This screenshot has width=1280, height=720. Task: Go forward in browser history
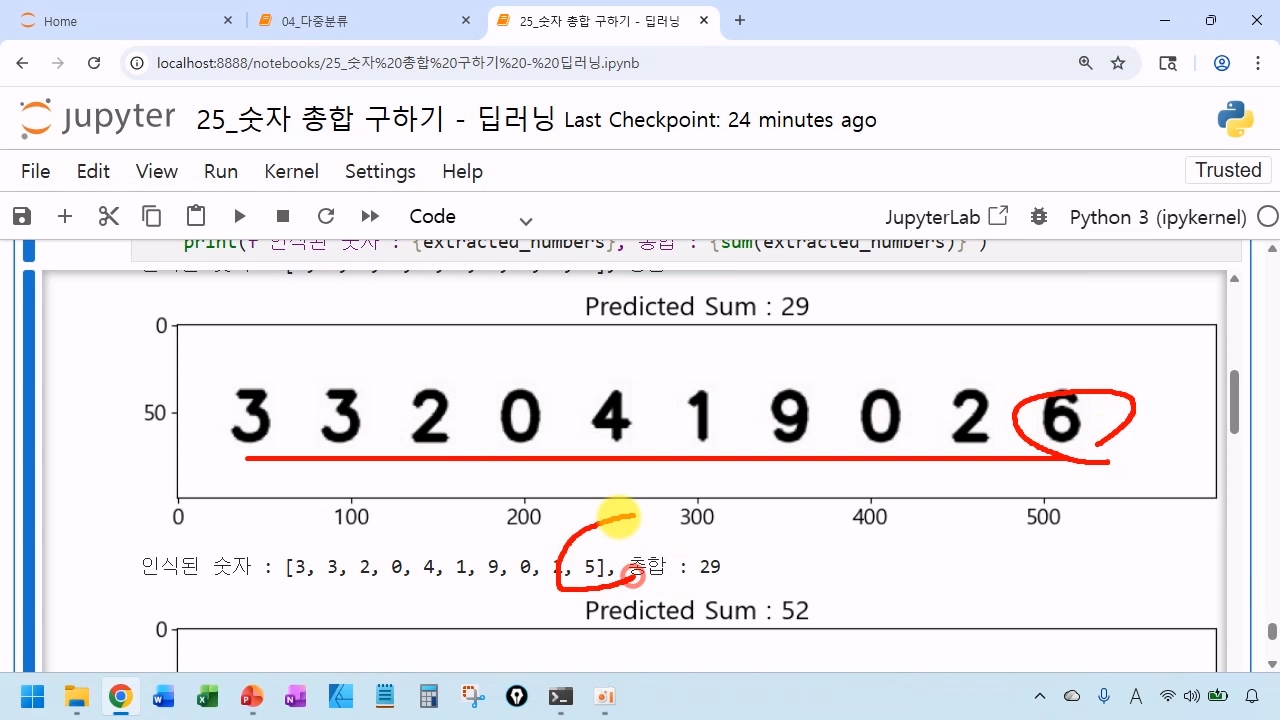tap(58, 63)
